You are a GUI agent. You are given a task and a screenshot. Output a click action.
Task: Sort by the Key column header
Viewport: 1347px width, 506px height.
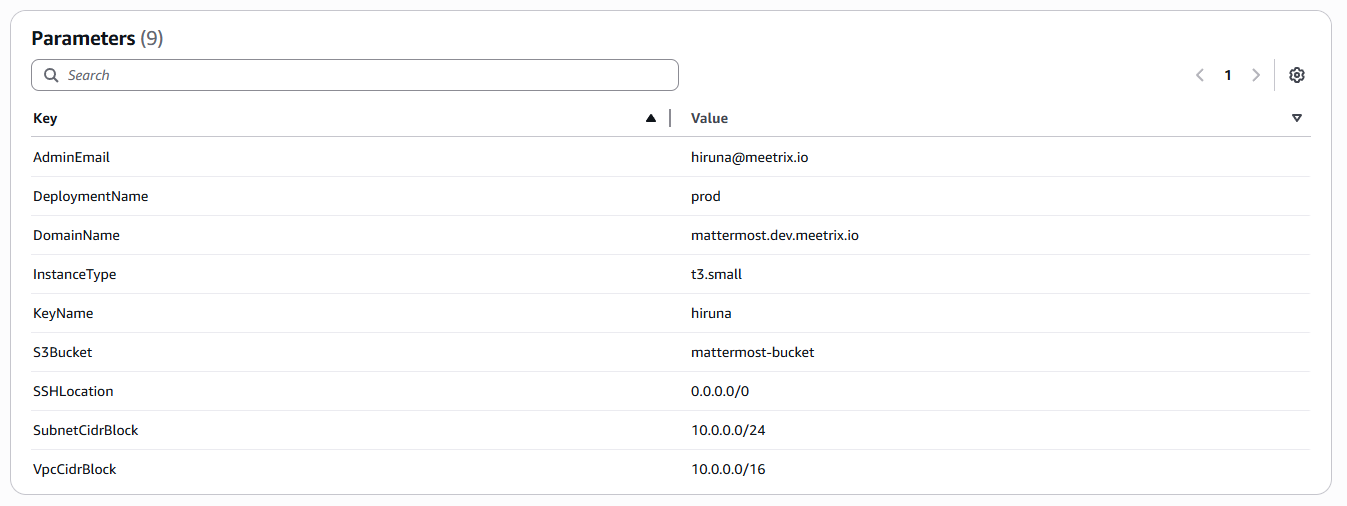[x=45, y=118]
